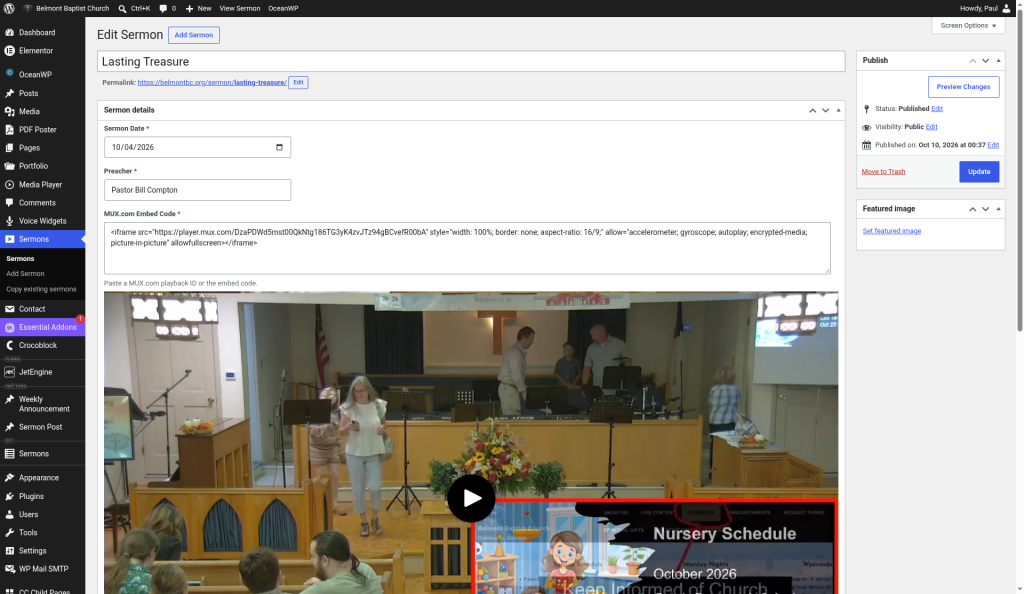The height and width of the screenshot is (594, 1024).
Task: Open comments bubble in admin bar
Action: 168,8
